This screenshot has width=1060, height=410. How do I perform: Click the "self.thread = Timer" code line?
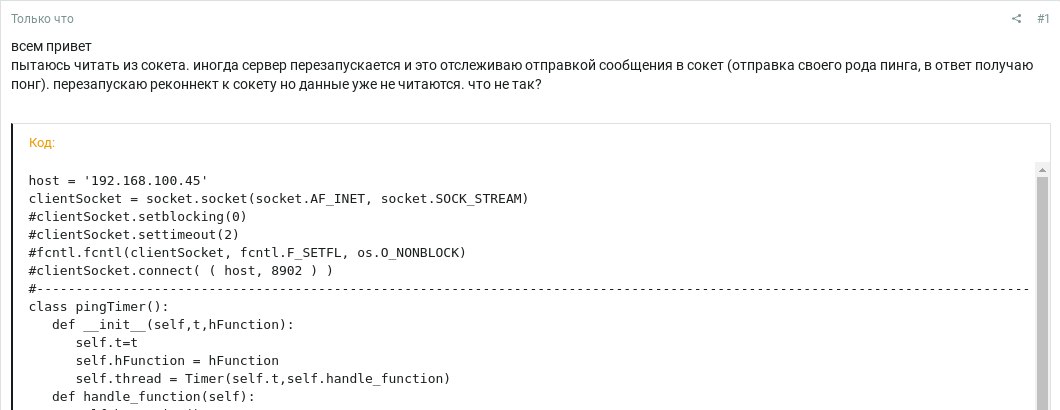click(x=263, y=379)
